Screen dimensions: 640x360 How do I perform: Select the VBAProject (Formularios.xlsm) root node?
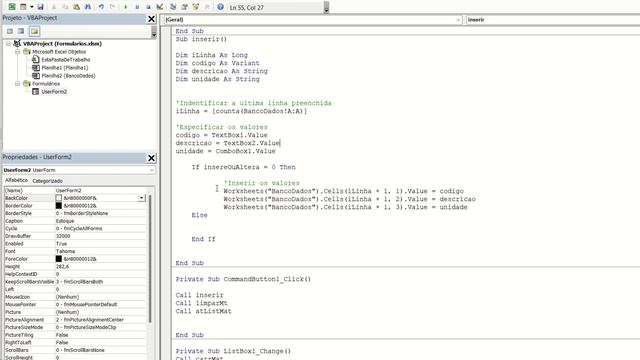pyautogui.click(x=62, y=44)
